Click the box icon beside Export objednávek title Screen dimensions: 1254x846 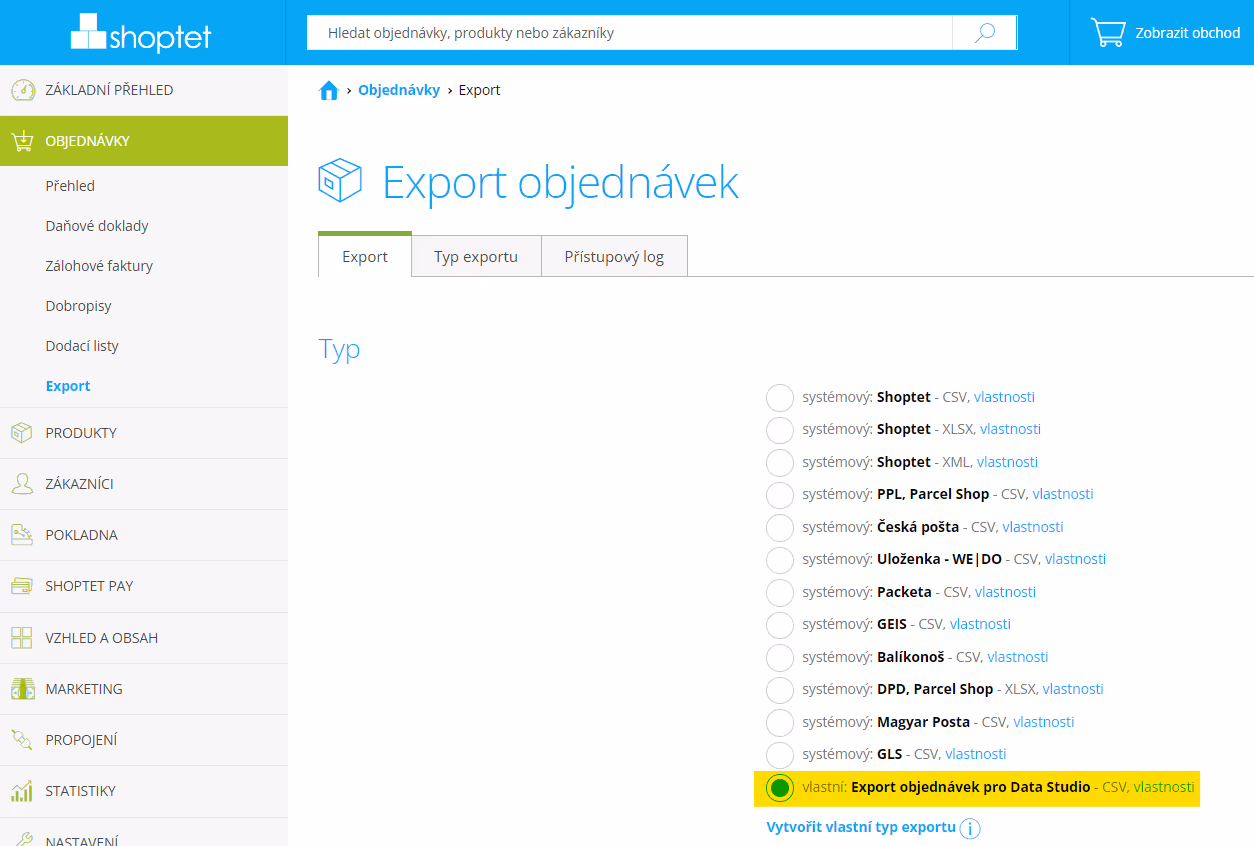click(x=339, y=181)
